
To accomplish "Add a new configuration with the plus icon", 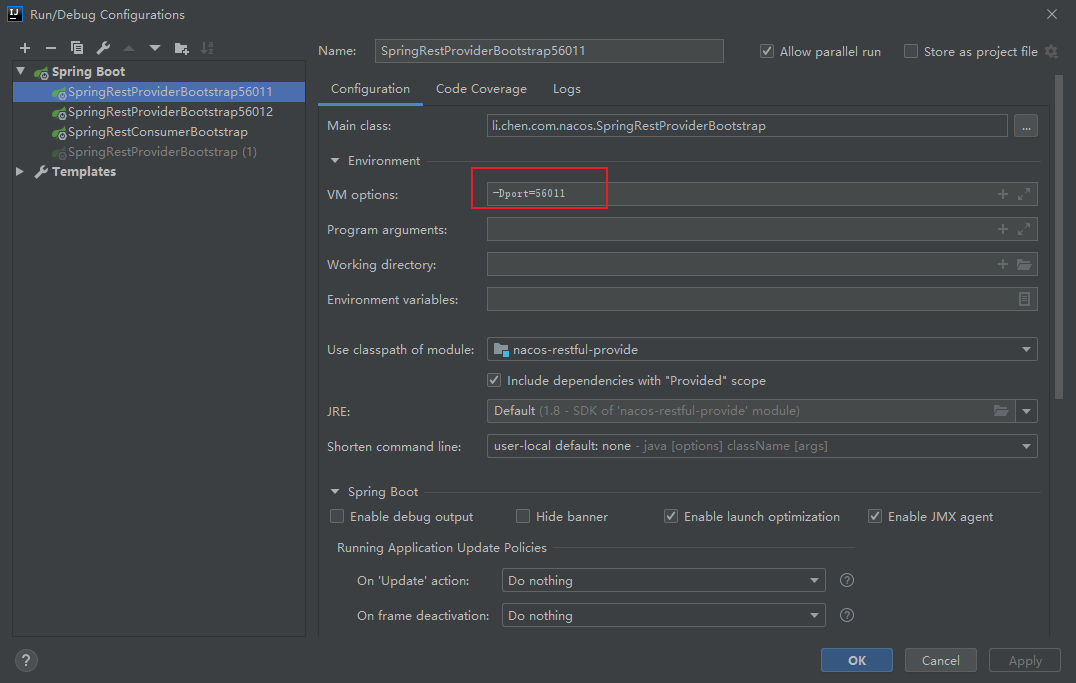I will [x=25, y=48].
